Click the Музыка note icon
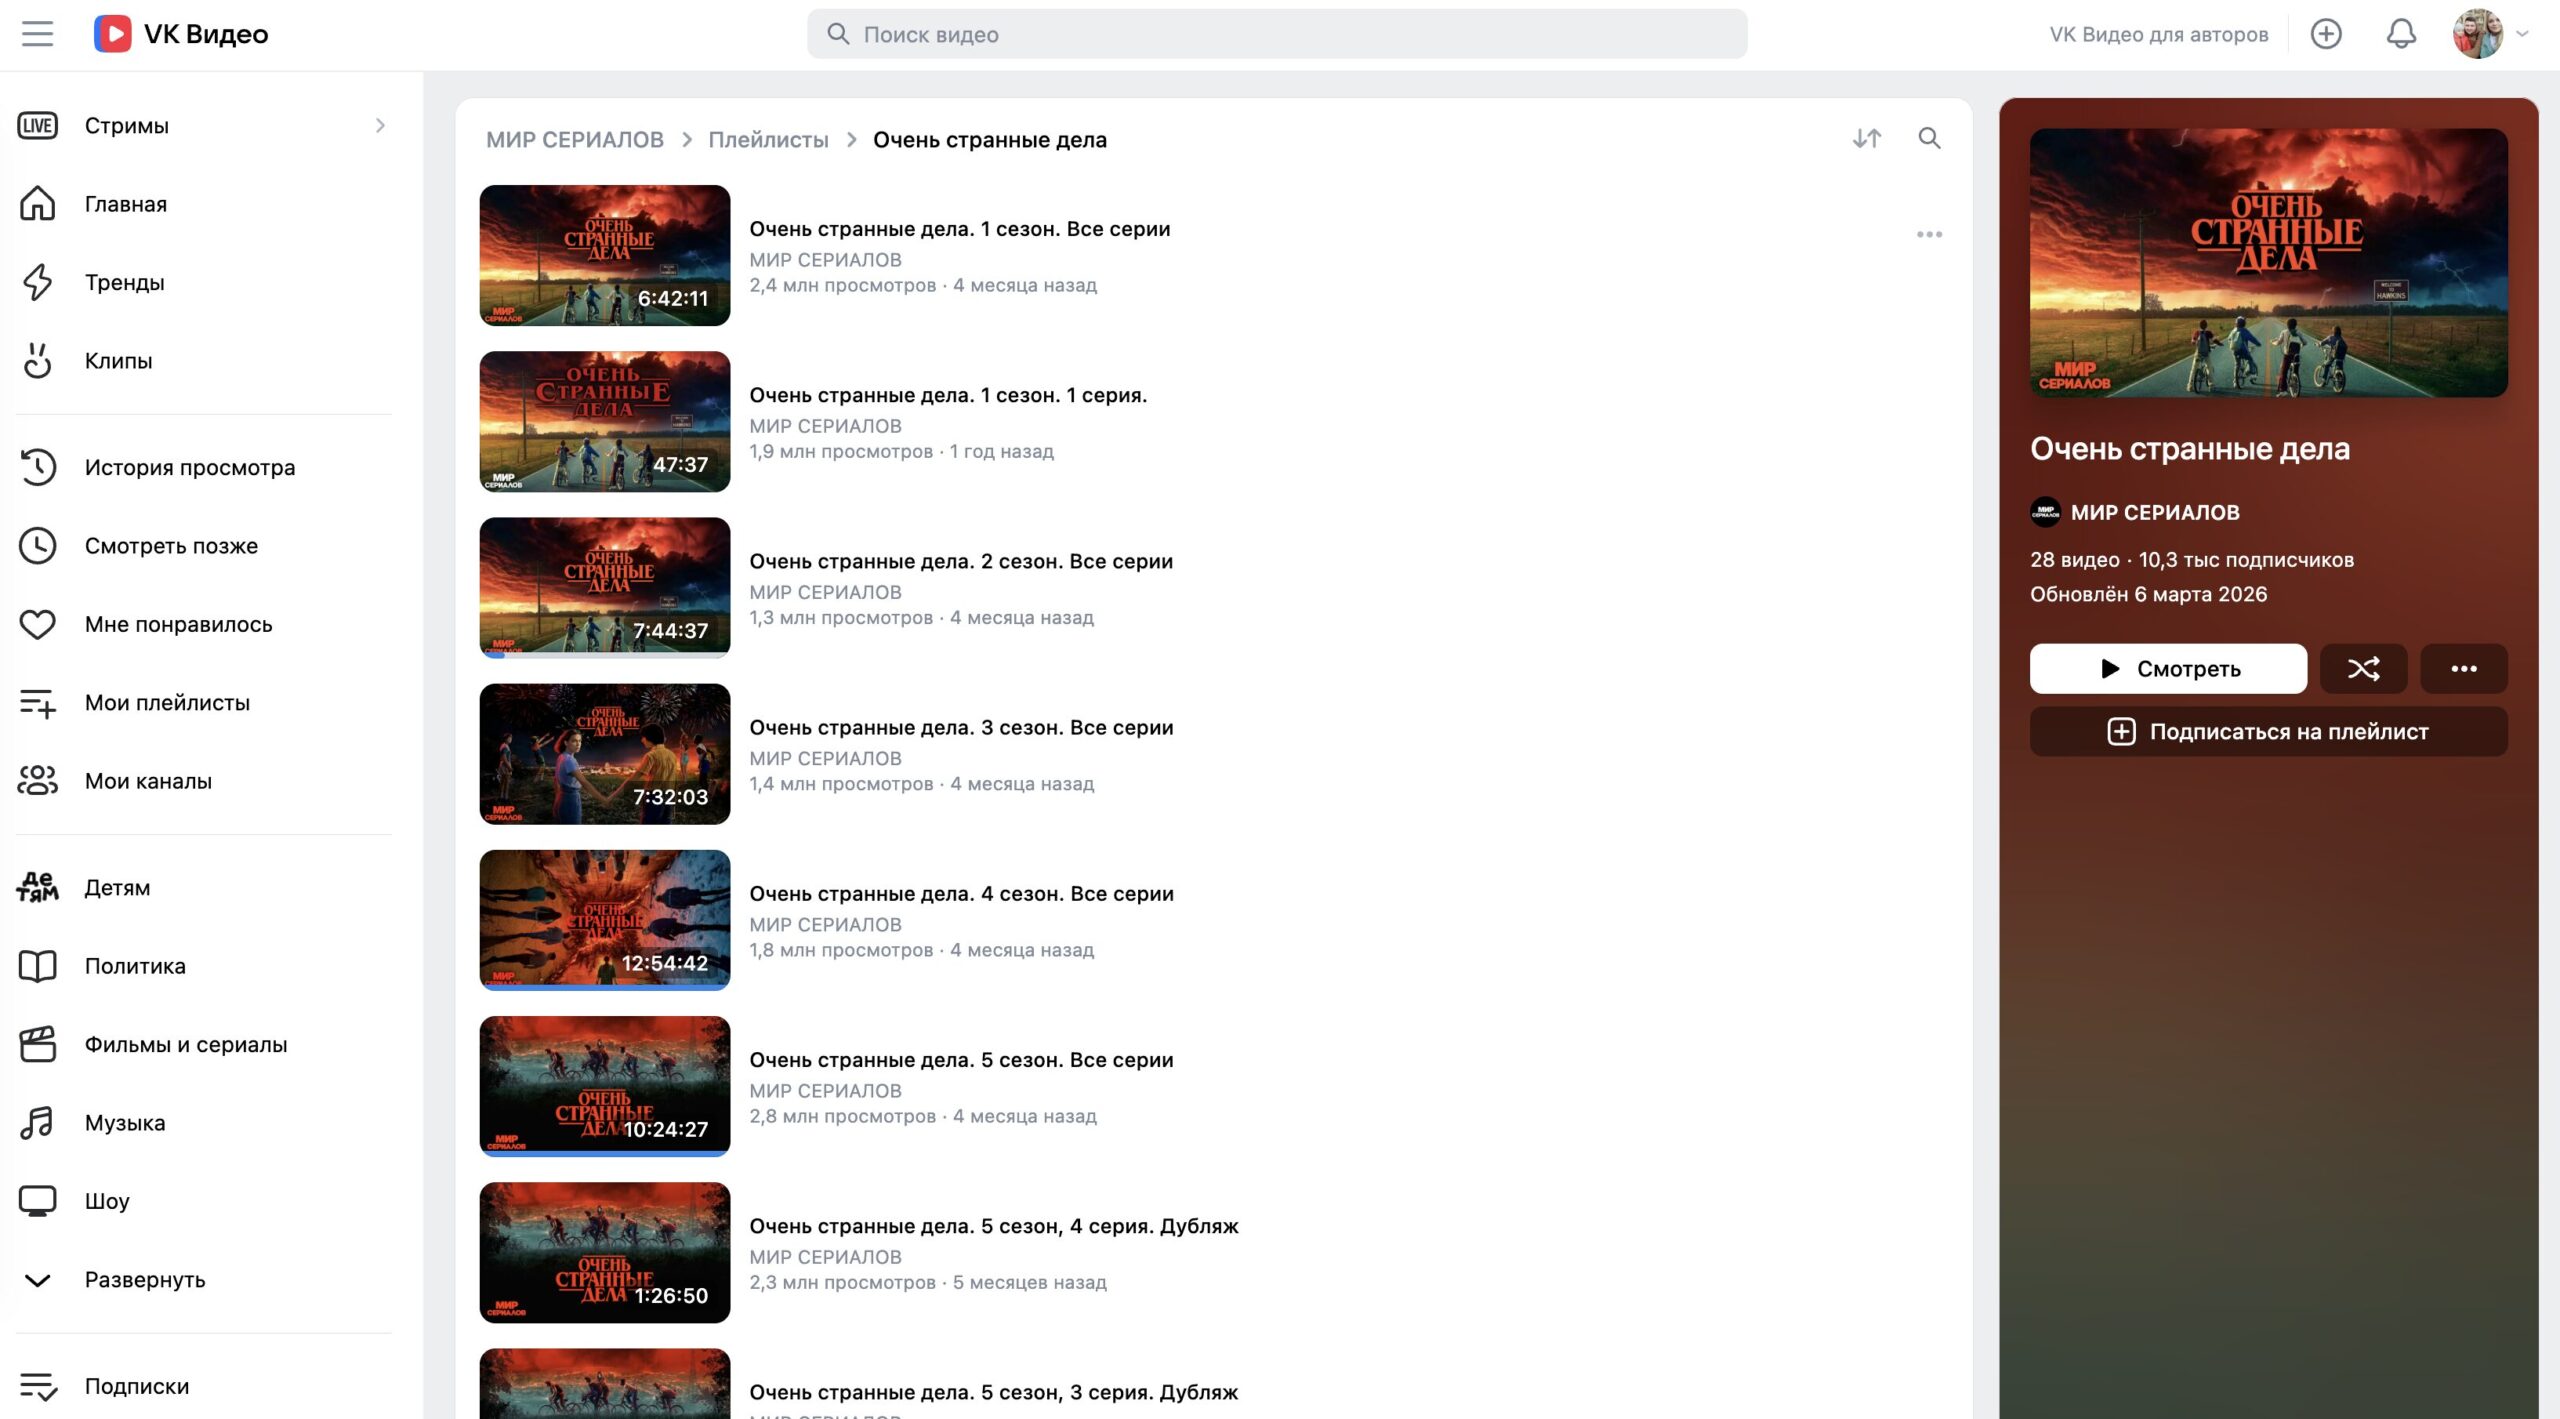 click(x=37, y=1122)
